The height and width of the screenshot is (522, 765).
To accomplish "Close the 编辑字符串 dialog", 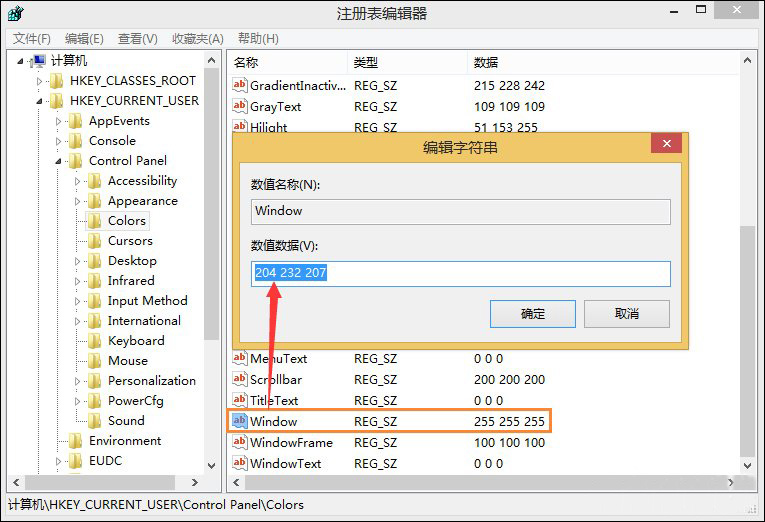I will click(666, 143).
